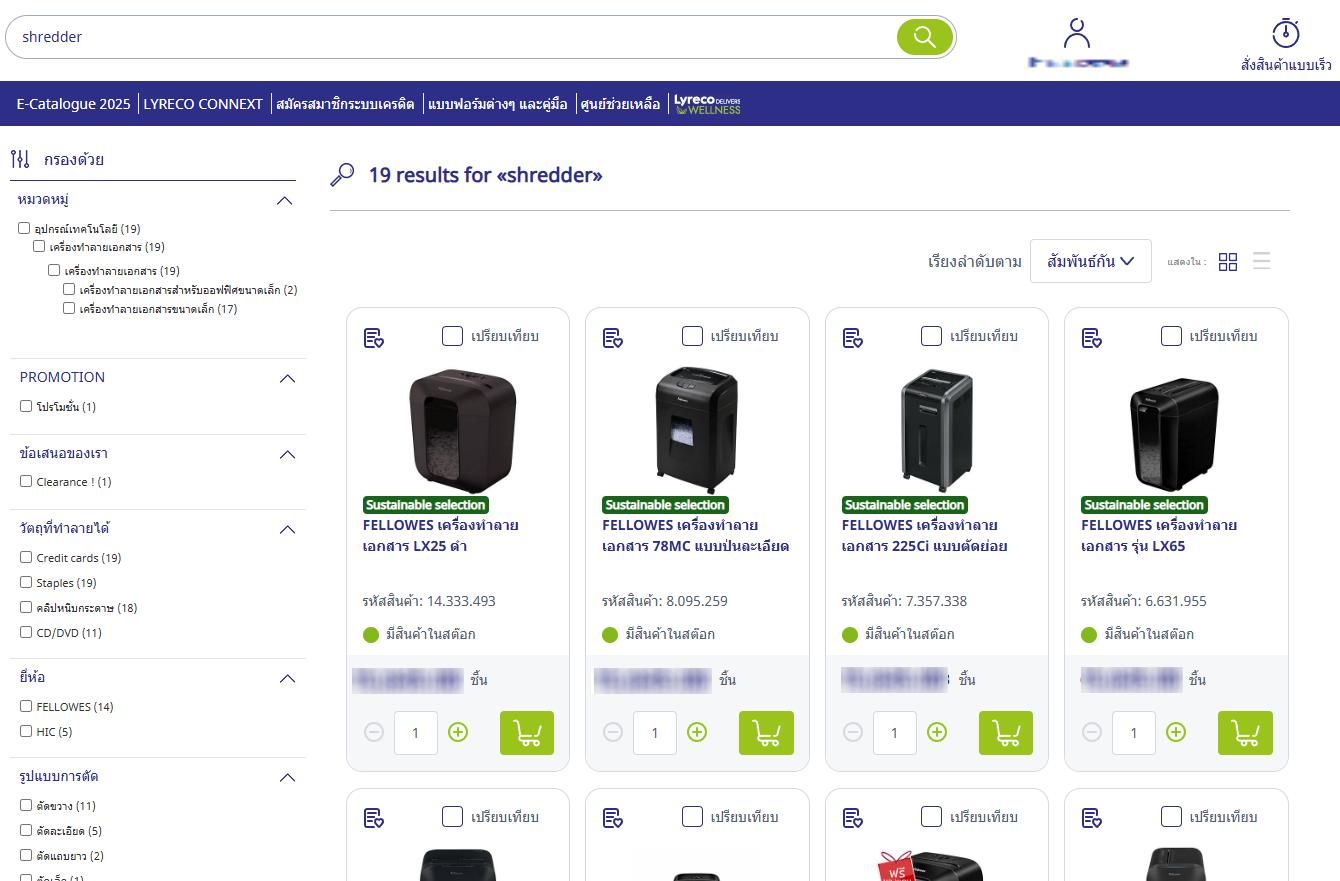The height and width of the screenshot is (881, 1340).
Task: Check the อุปกรณ์เทคโนโลยี (19) category filter
Action: pyautogui.click(x=24, y=229)
